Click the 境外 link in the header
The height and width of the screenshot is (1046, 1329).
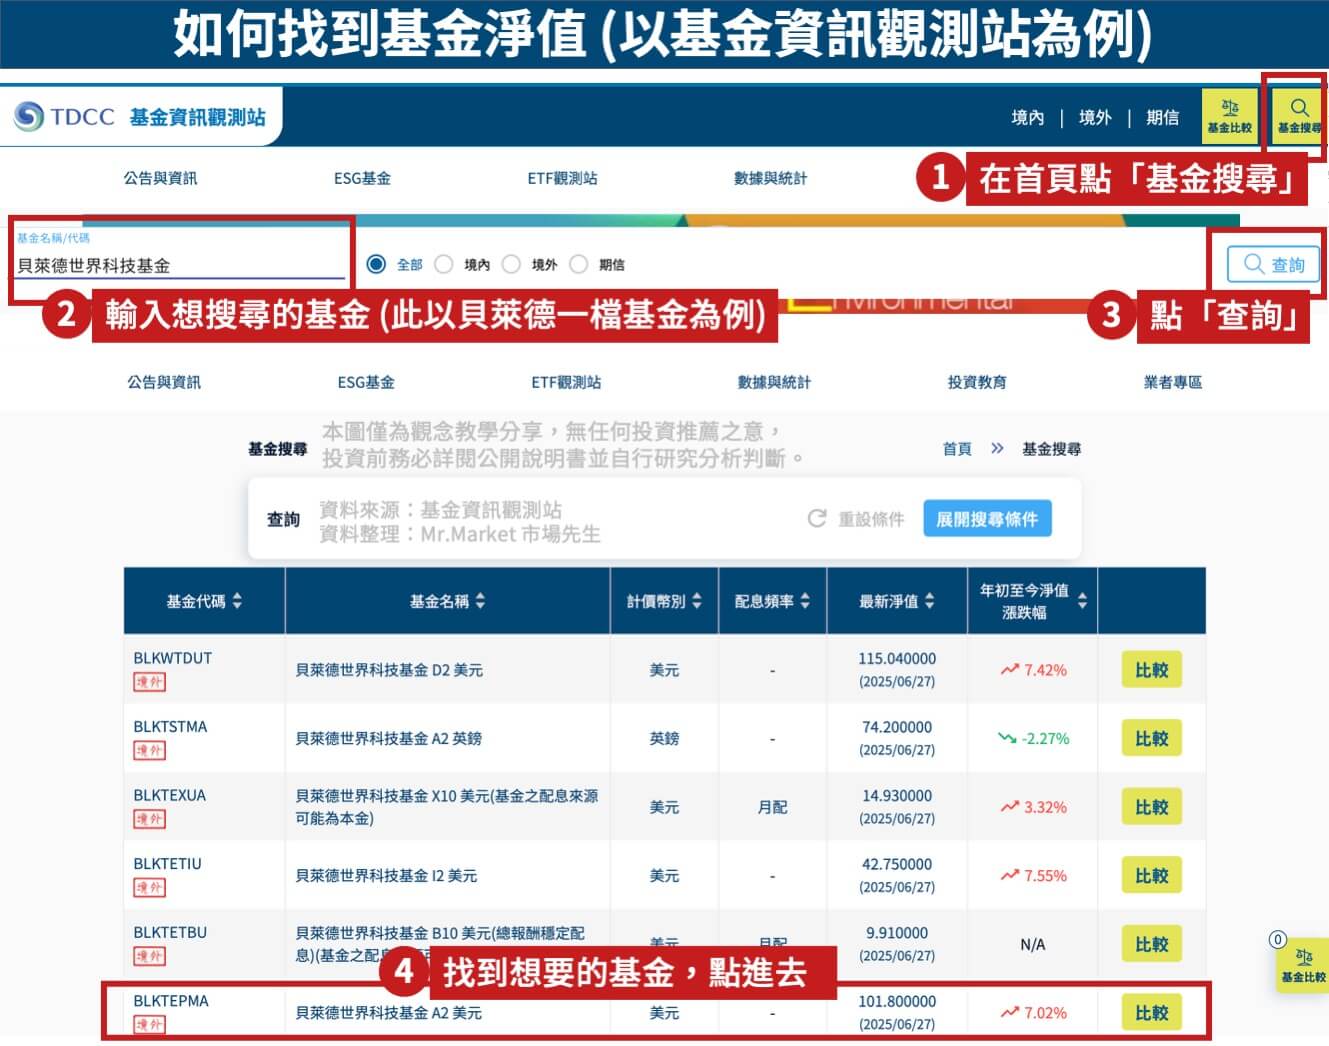pos(1095,117)
